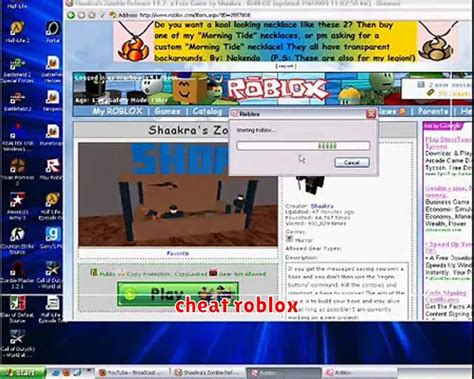Close the Roblox loading dialog

pyautogui.click(x=371, y=114)
